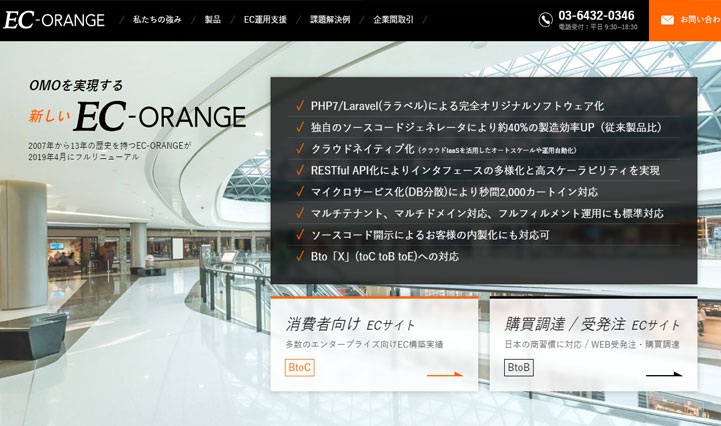
Task: Open the 消費者向け ECサイト card
Action: pyautogui.click(x=374, y=344)
